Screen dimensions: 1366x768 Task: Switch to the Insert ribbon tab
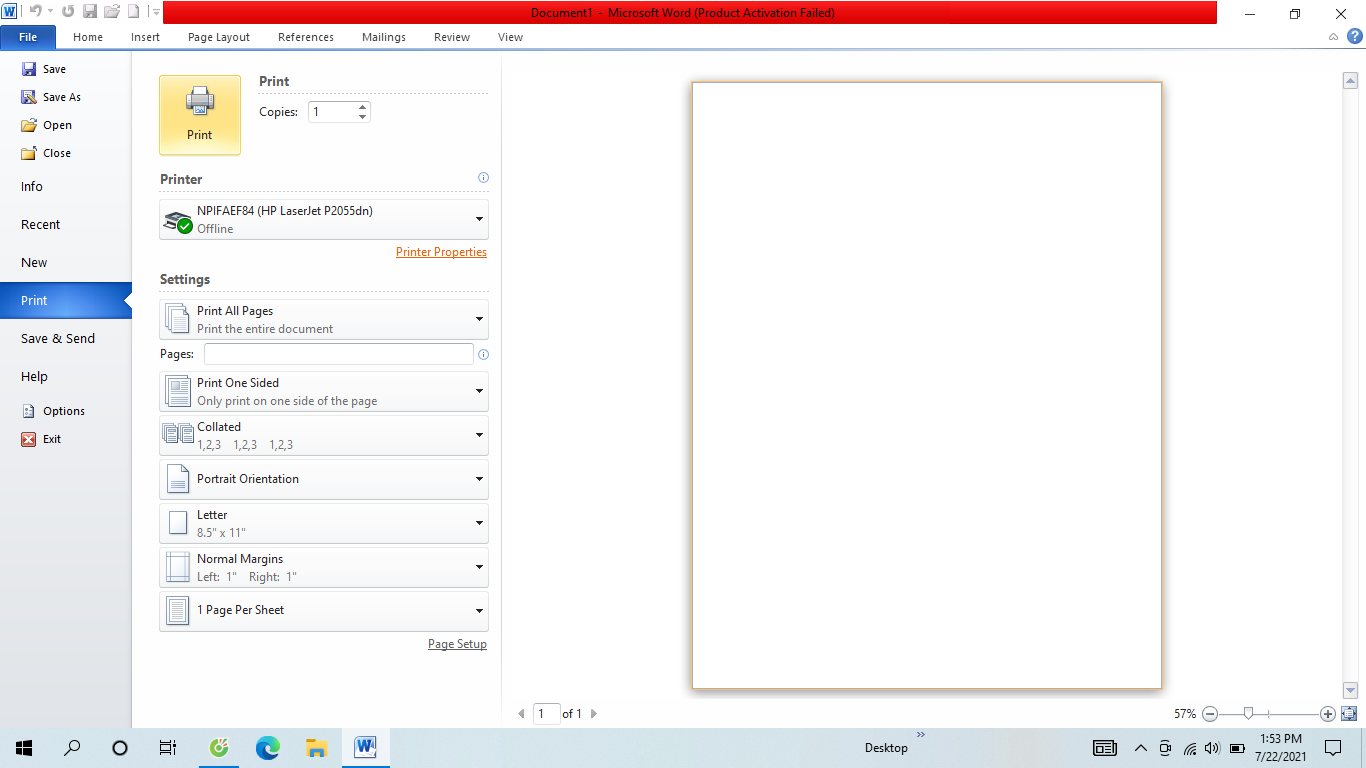145,37
